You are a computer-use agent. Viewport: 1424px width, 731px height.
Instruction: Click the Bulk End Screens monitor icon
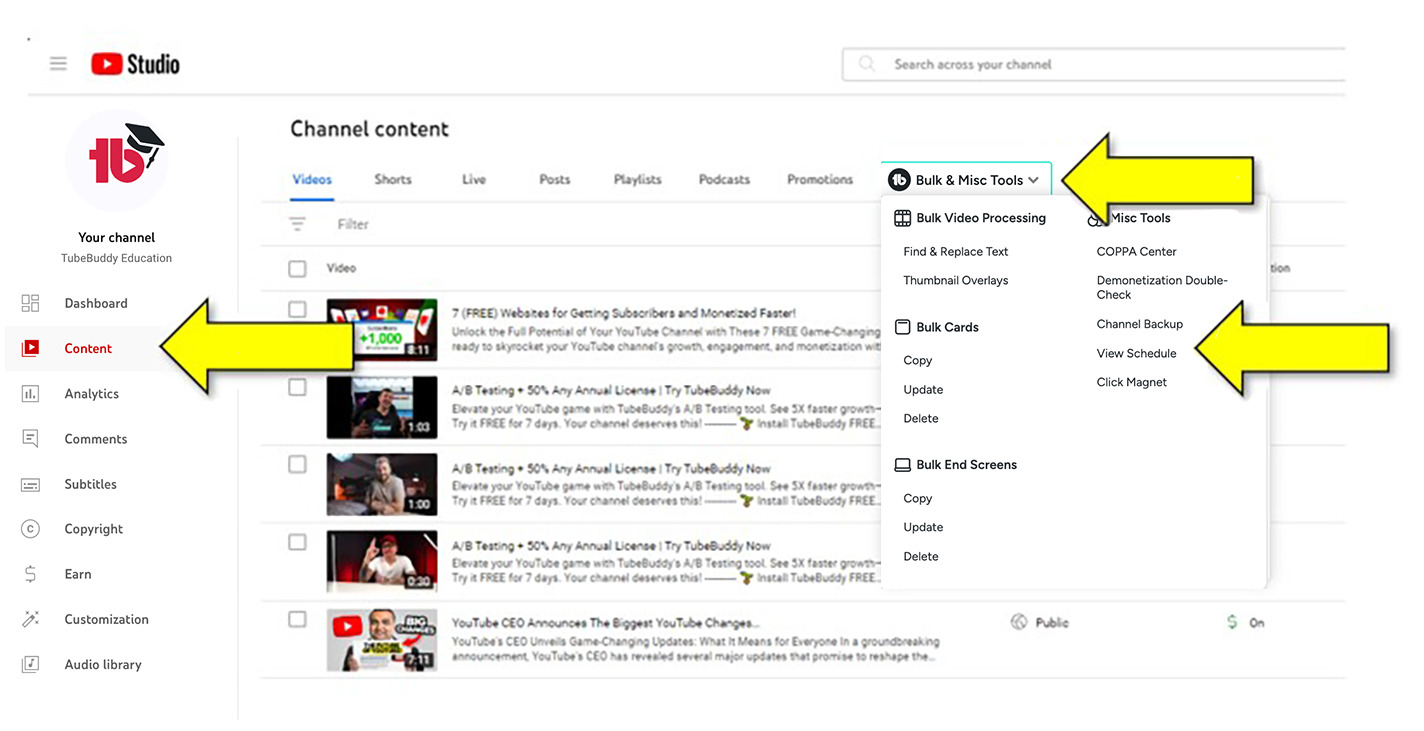click(902, 465)
